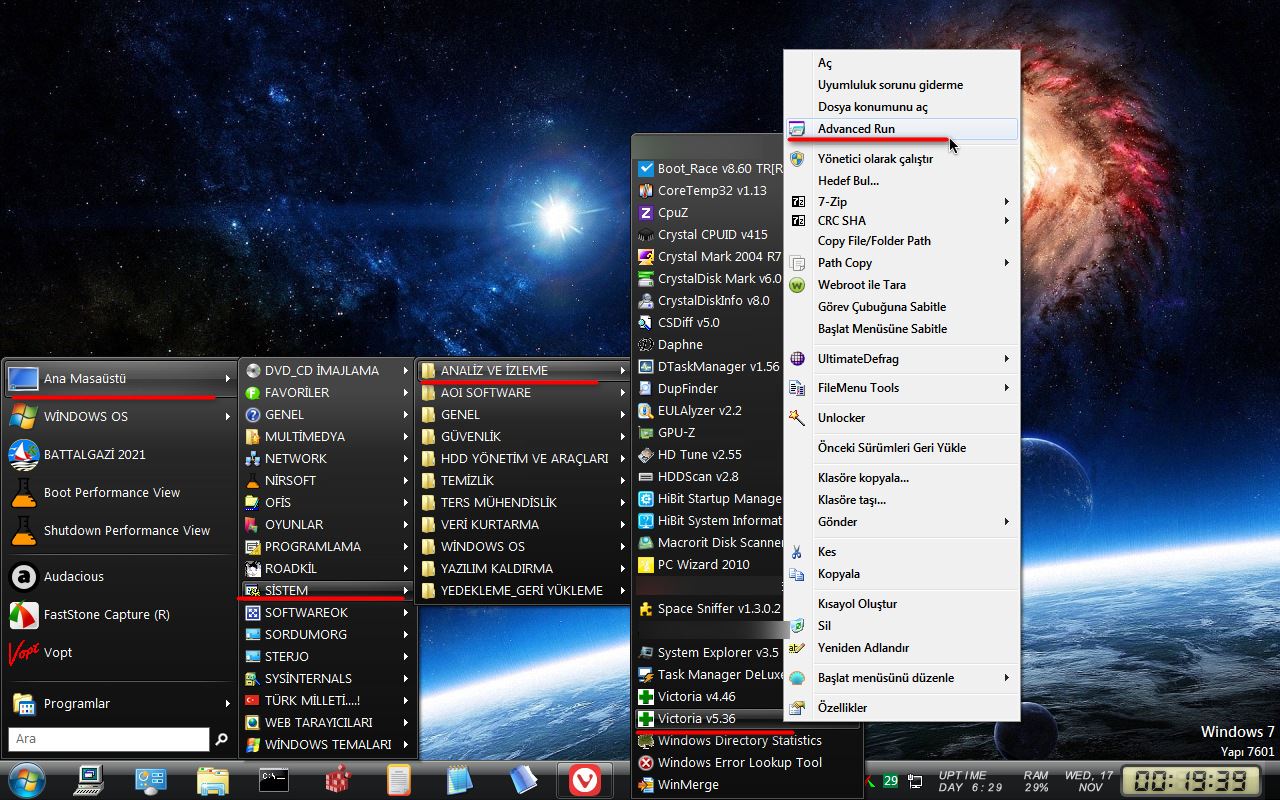Click the Windows Start orb
1280x800 pixels.
coord(26,779)
